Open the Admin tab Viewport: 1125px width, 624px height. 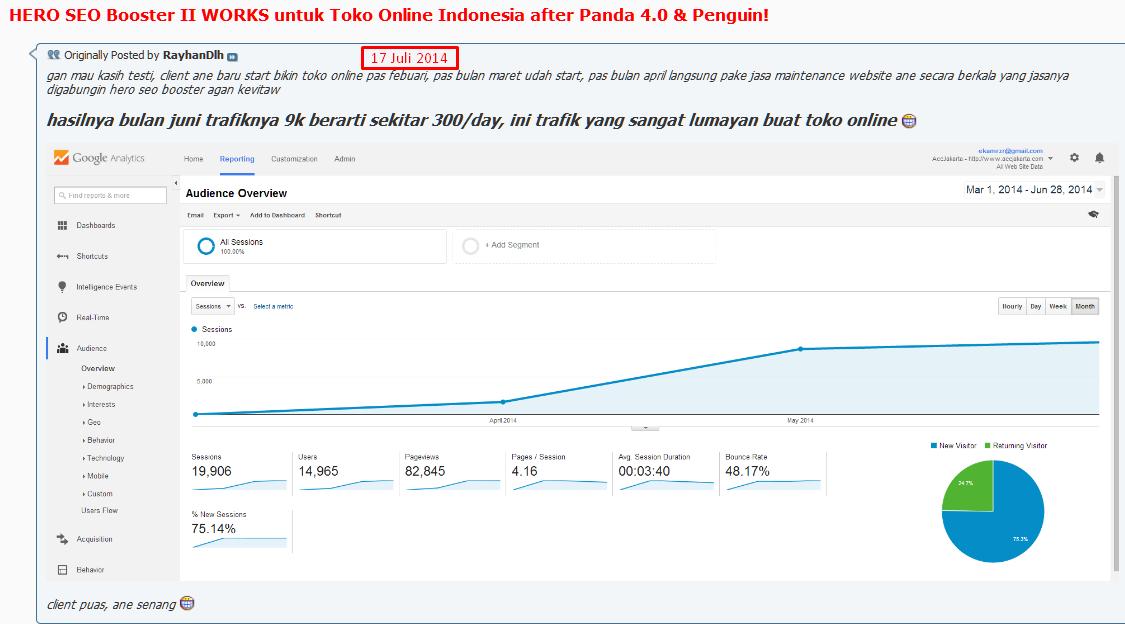344,159
